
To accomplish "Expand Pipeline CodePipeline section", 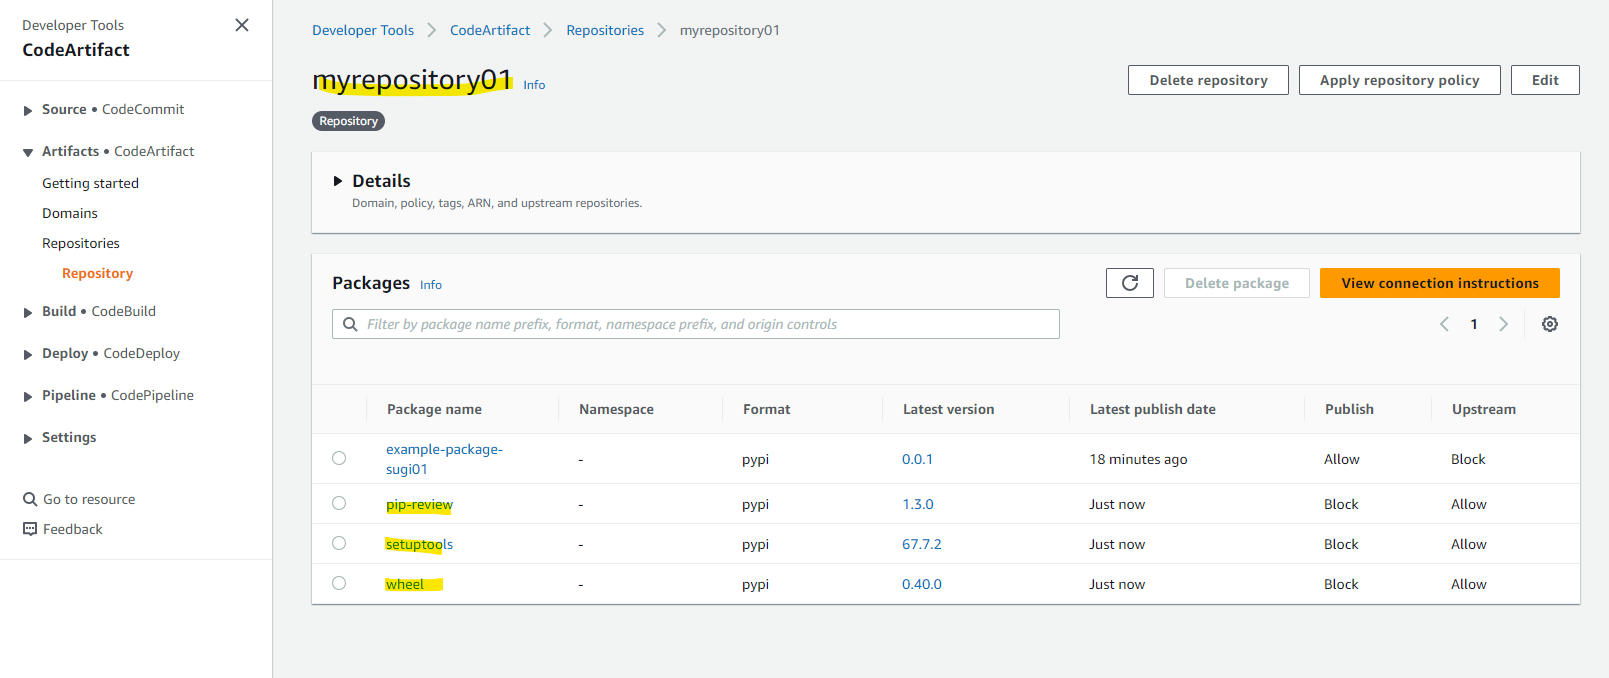I will 28,396.
